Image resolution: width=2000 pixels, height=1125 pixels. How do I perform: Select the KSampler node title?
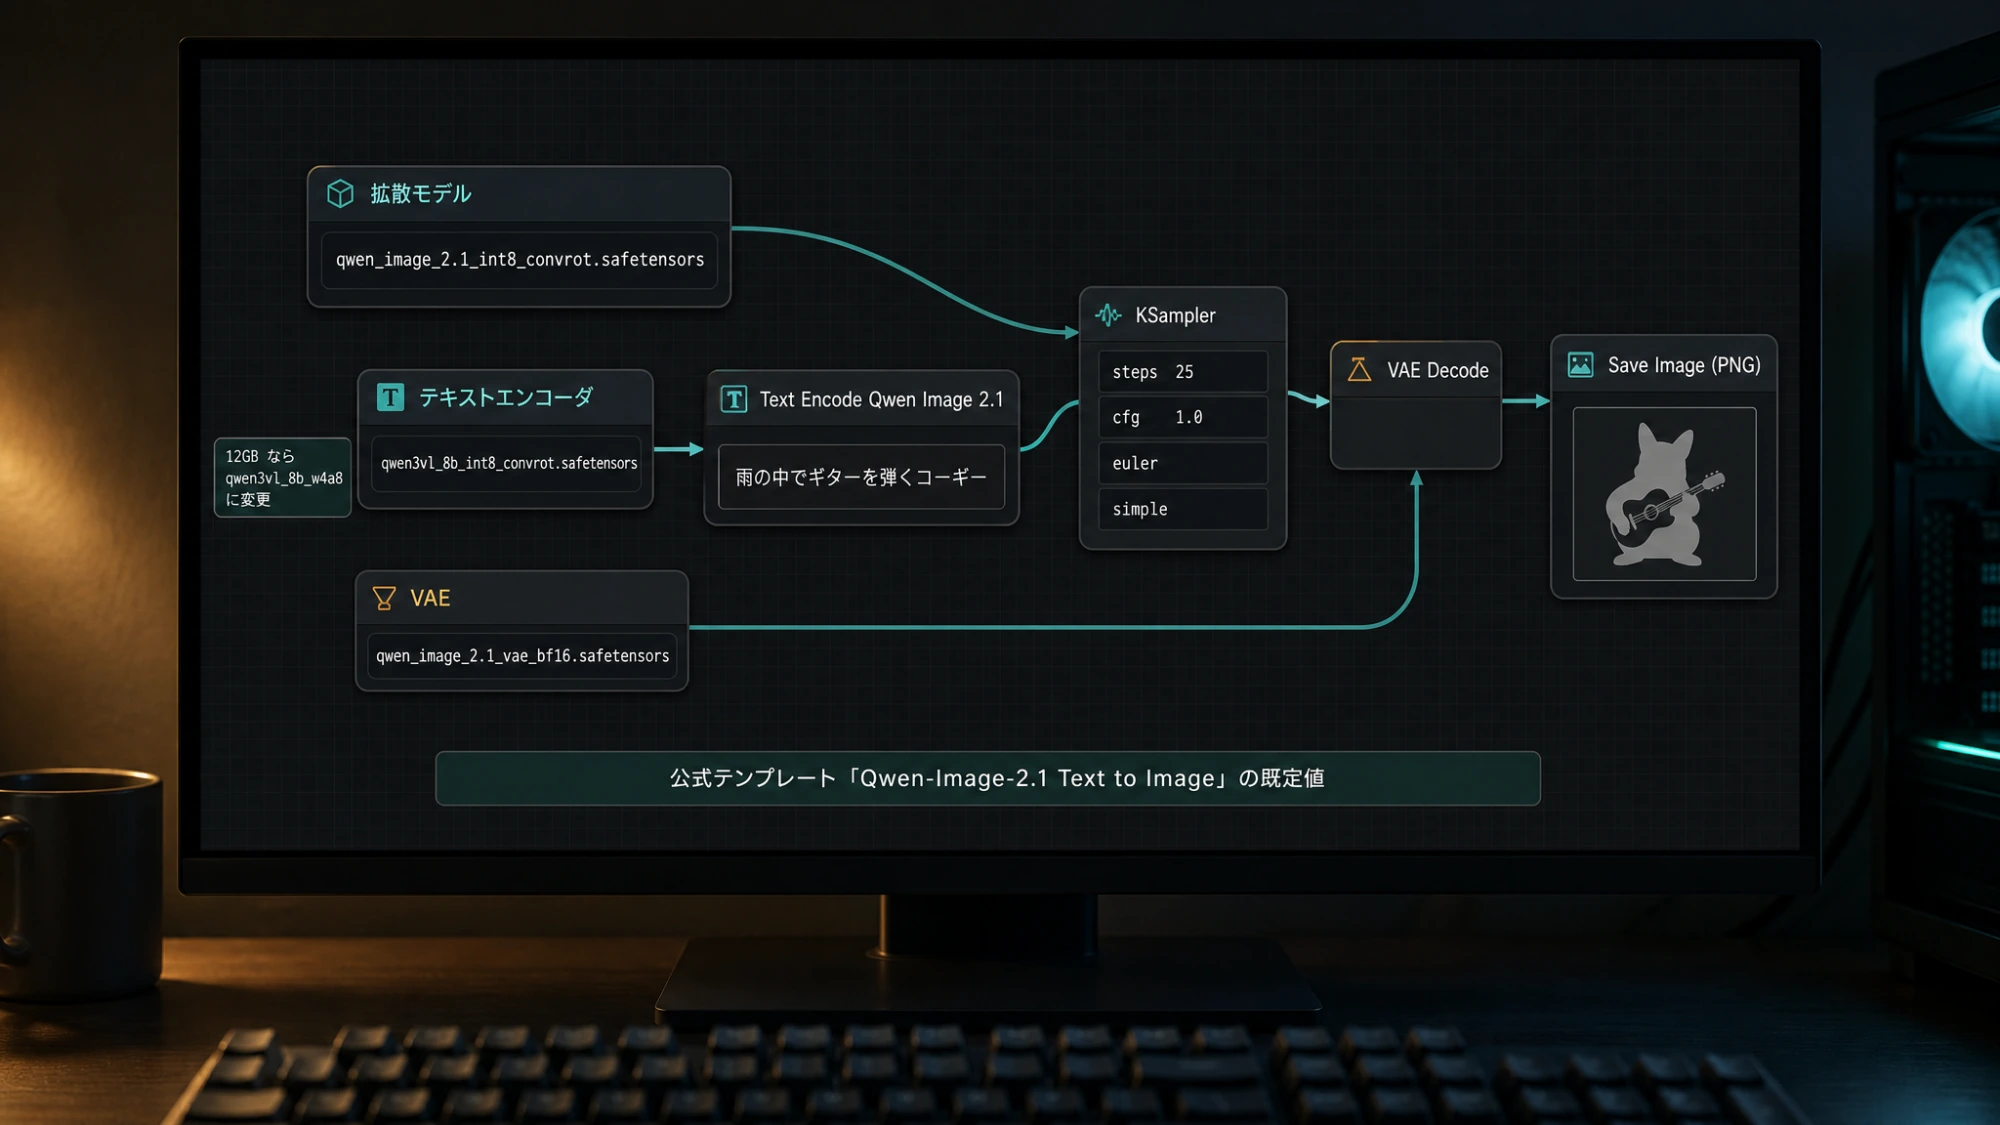pos(1175,315)
